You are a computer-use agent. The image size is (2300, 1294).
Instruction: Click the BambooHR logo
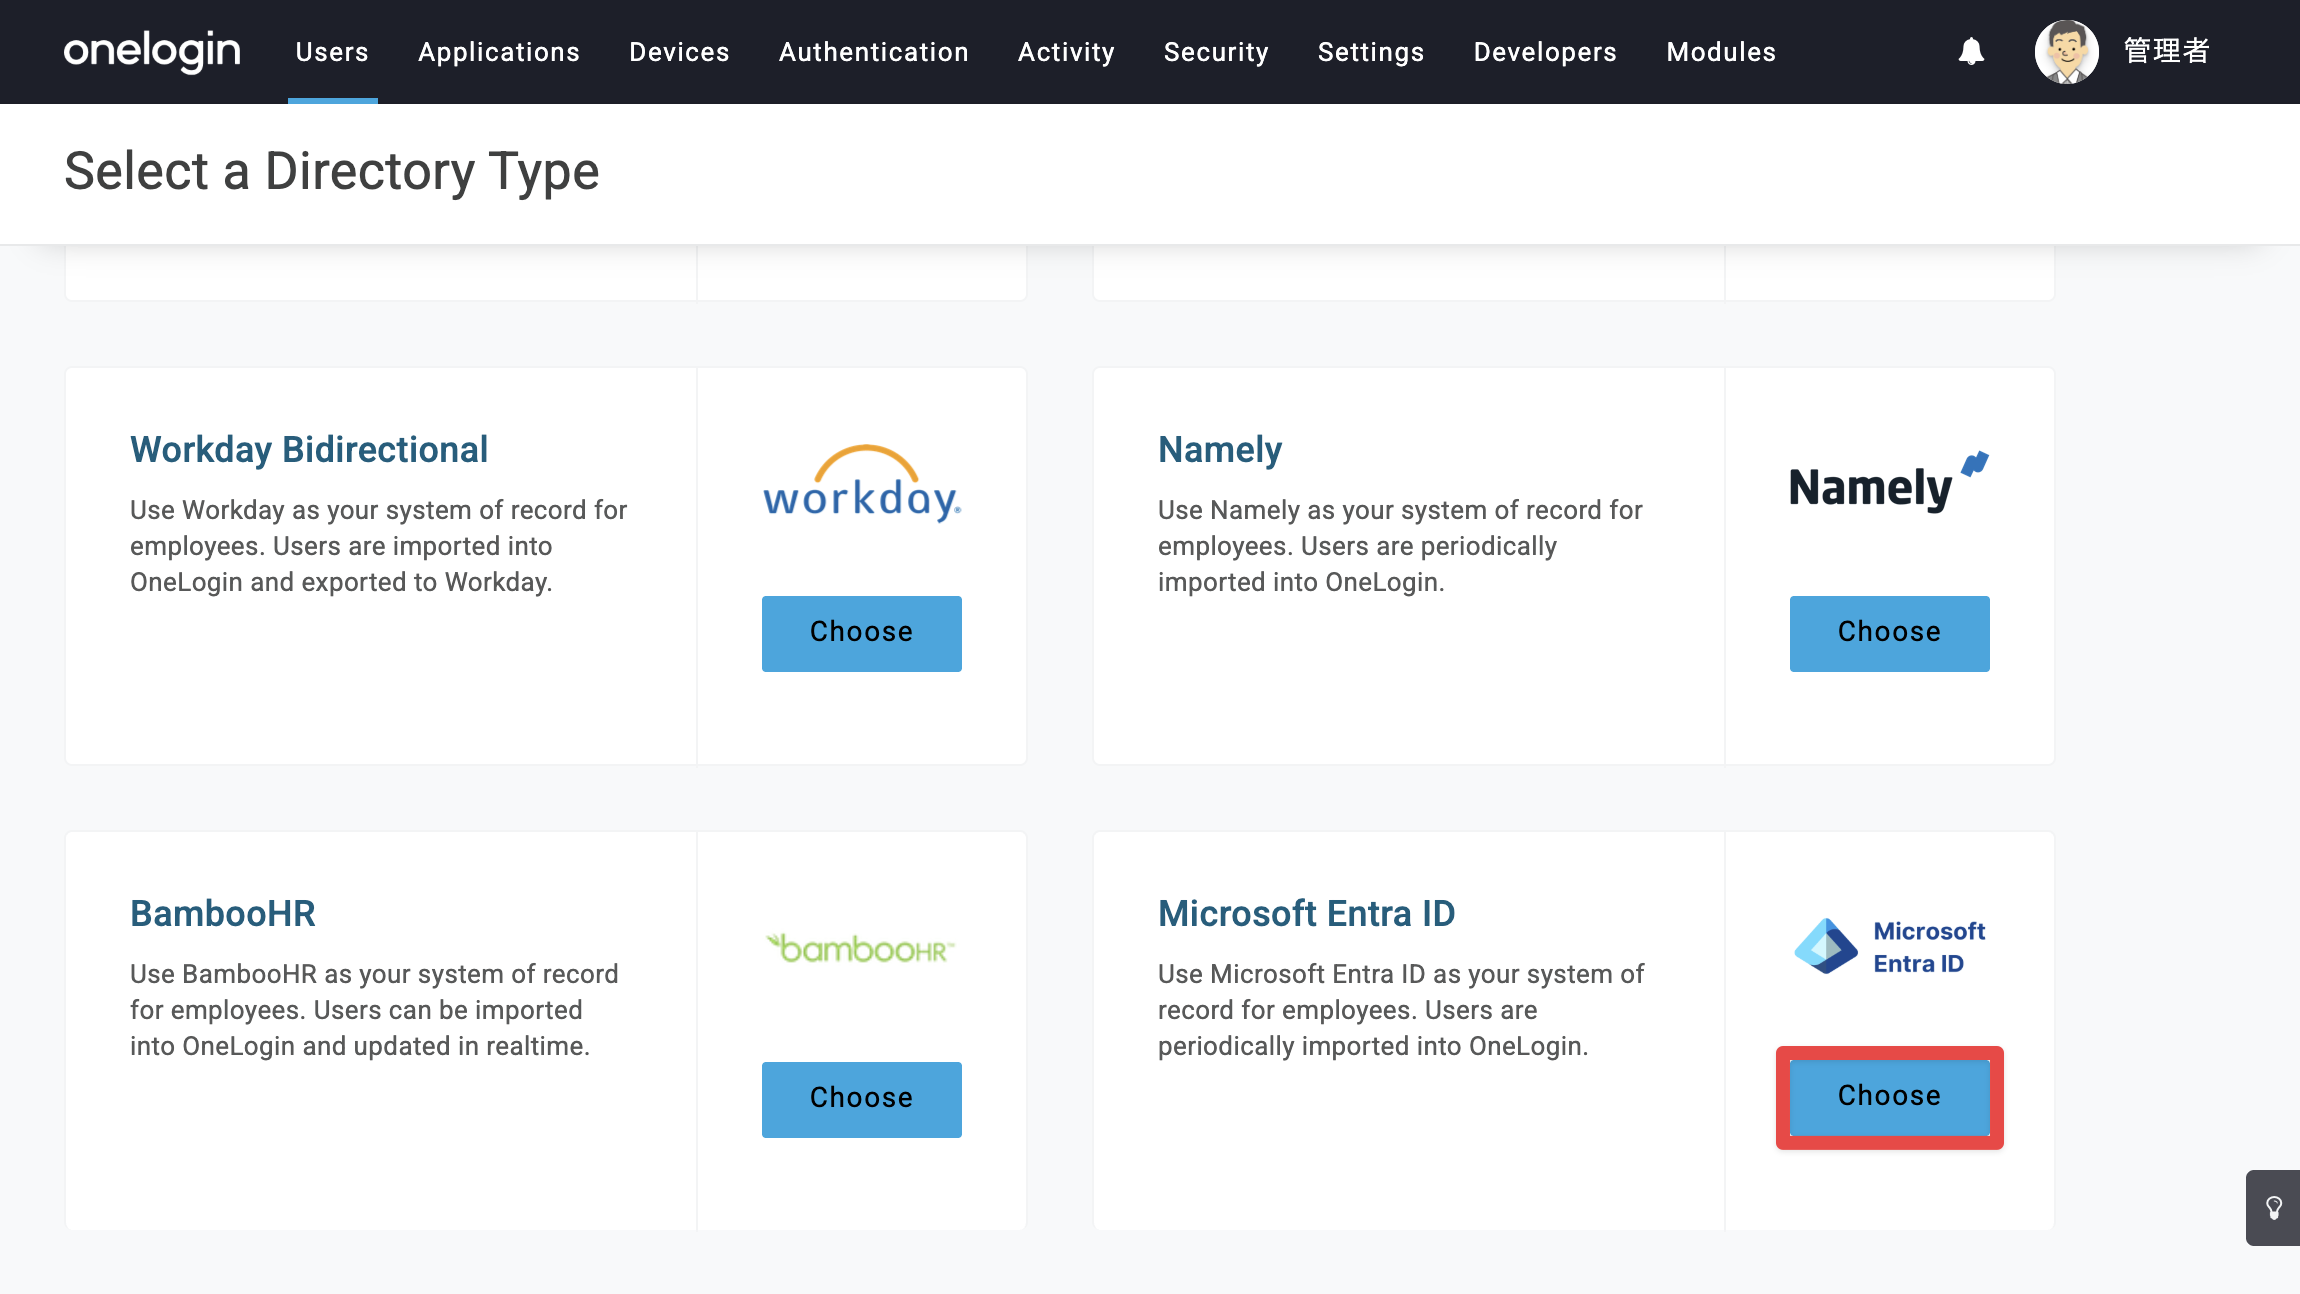[861, 948]
